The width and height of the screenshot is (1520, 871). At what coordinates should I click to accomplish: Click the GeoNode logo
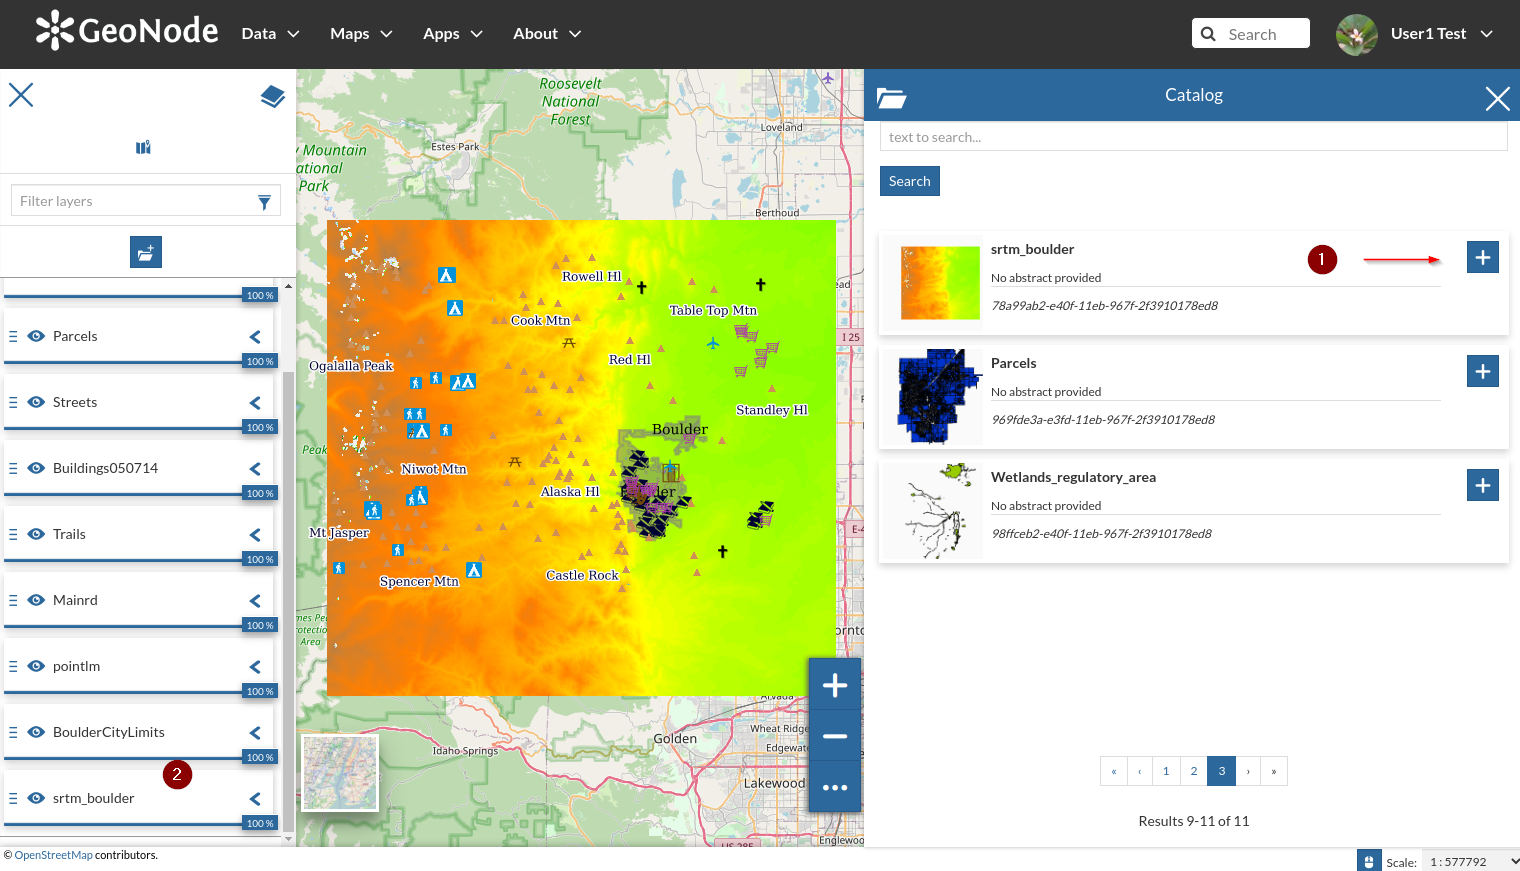coord(127,31)
